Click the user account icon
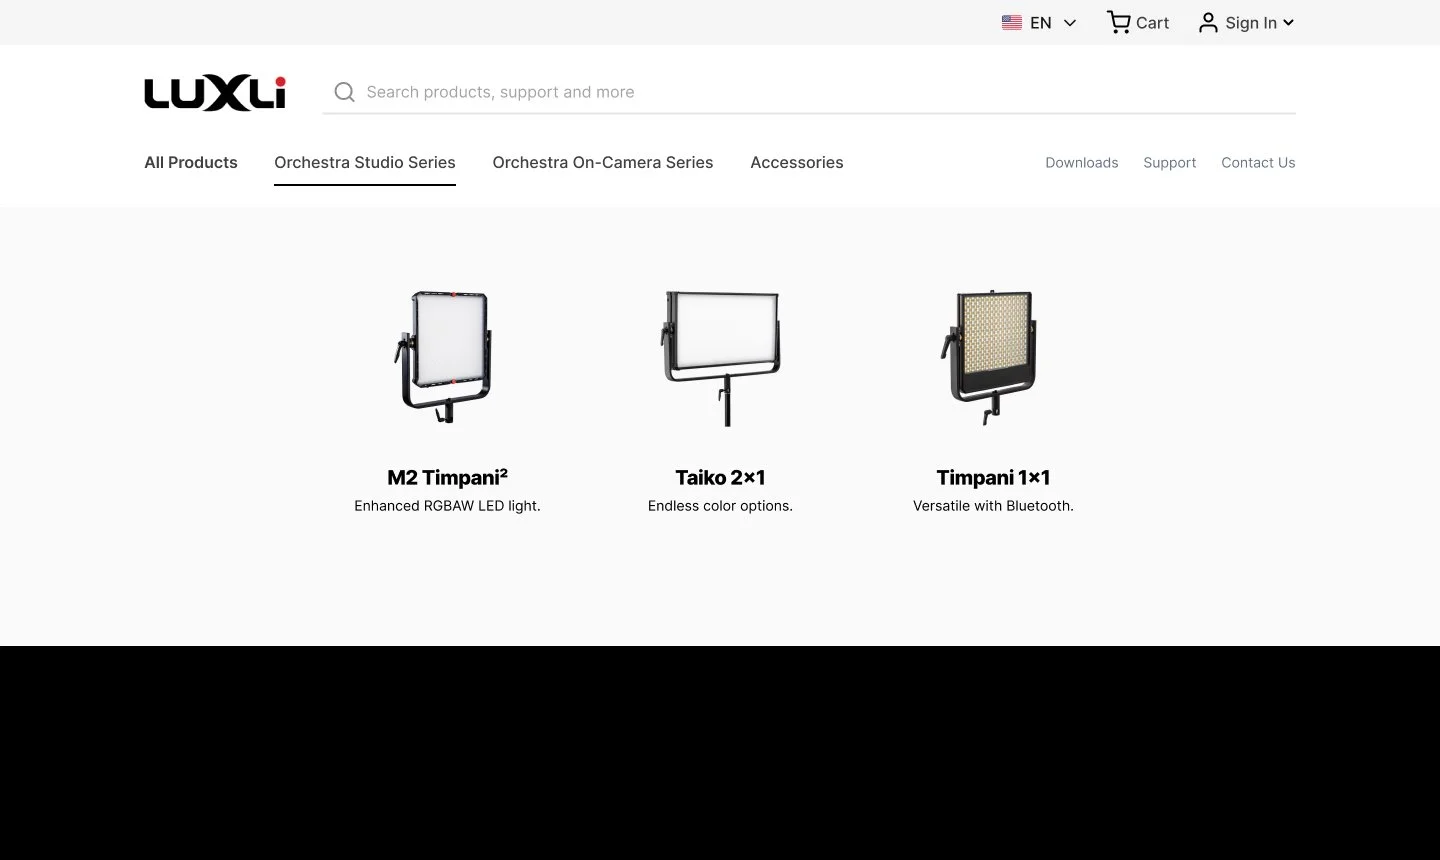Viewport: 1440px width, 860px height. (x=1208, y=22)
